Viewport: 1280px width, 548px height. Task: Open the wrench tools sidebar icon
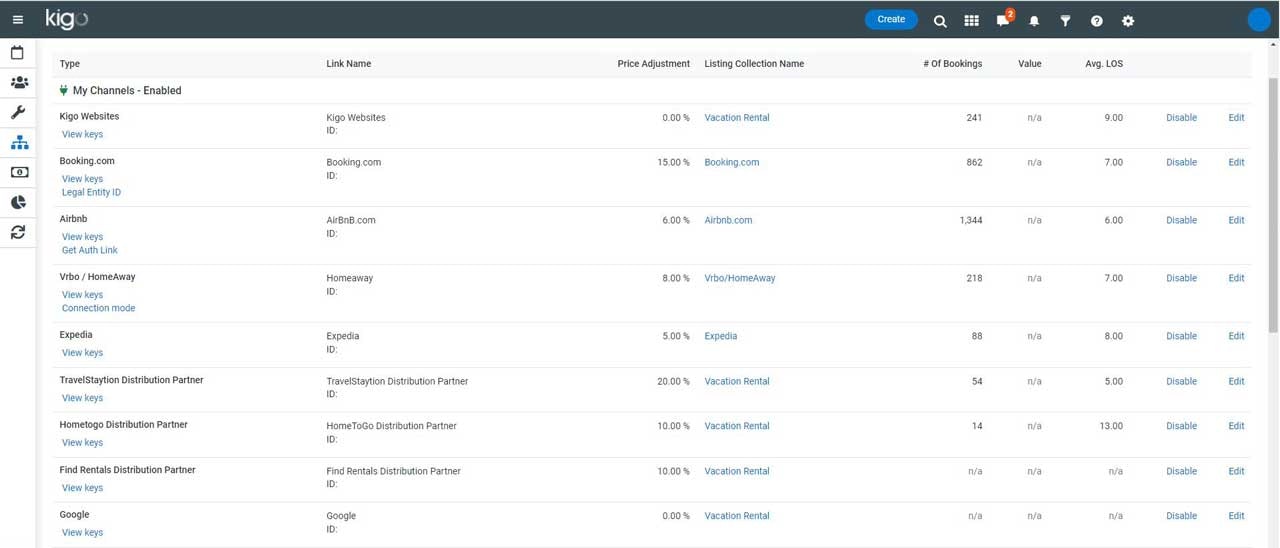coord(18,112)
